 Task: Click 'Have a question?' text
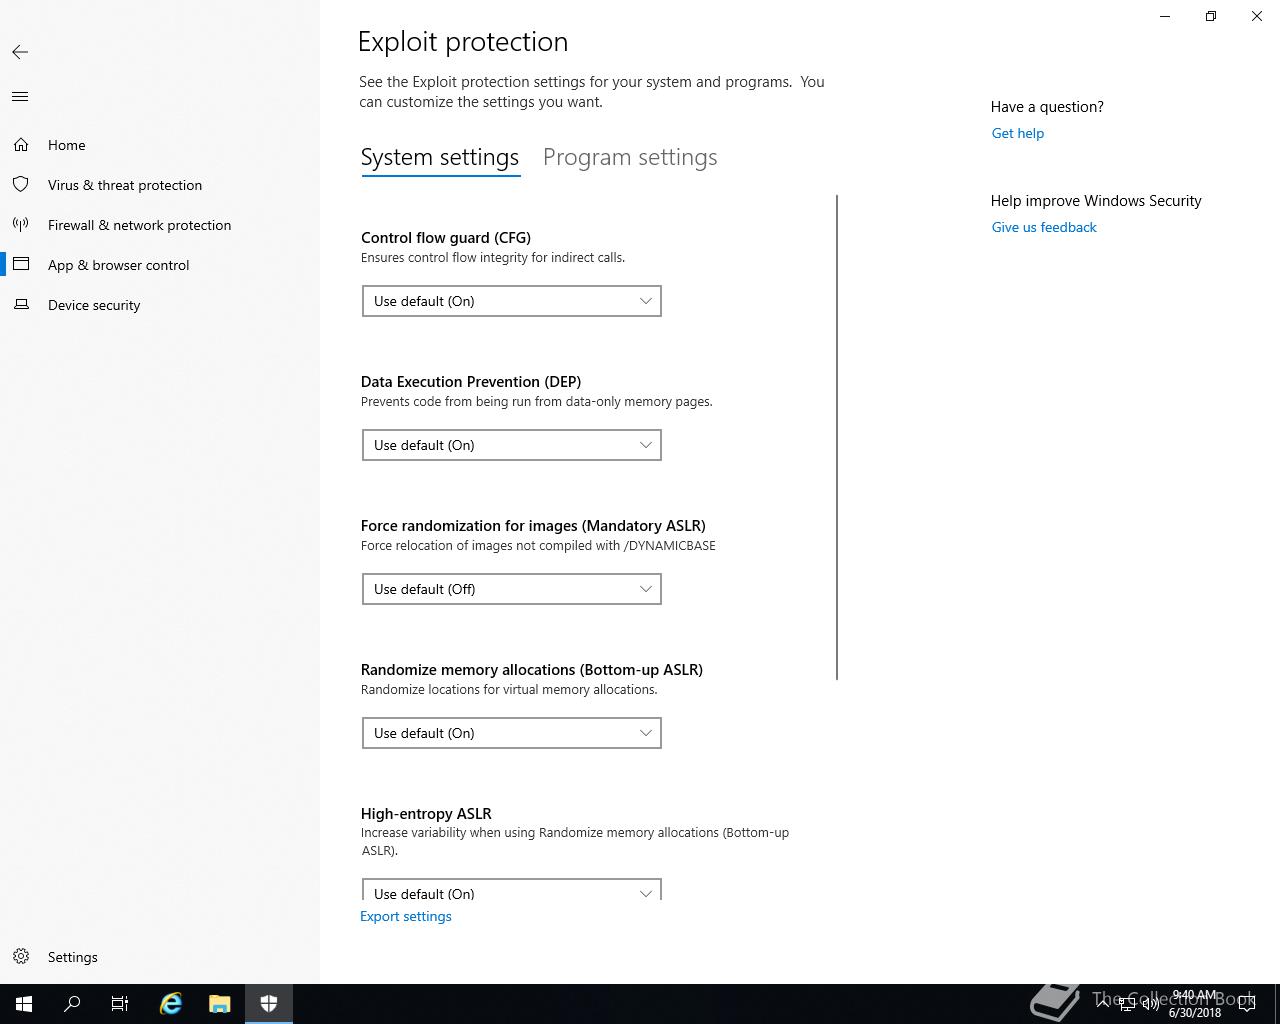1047,107
